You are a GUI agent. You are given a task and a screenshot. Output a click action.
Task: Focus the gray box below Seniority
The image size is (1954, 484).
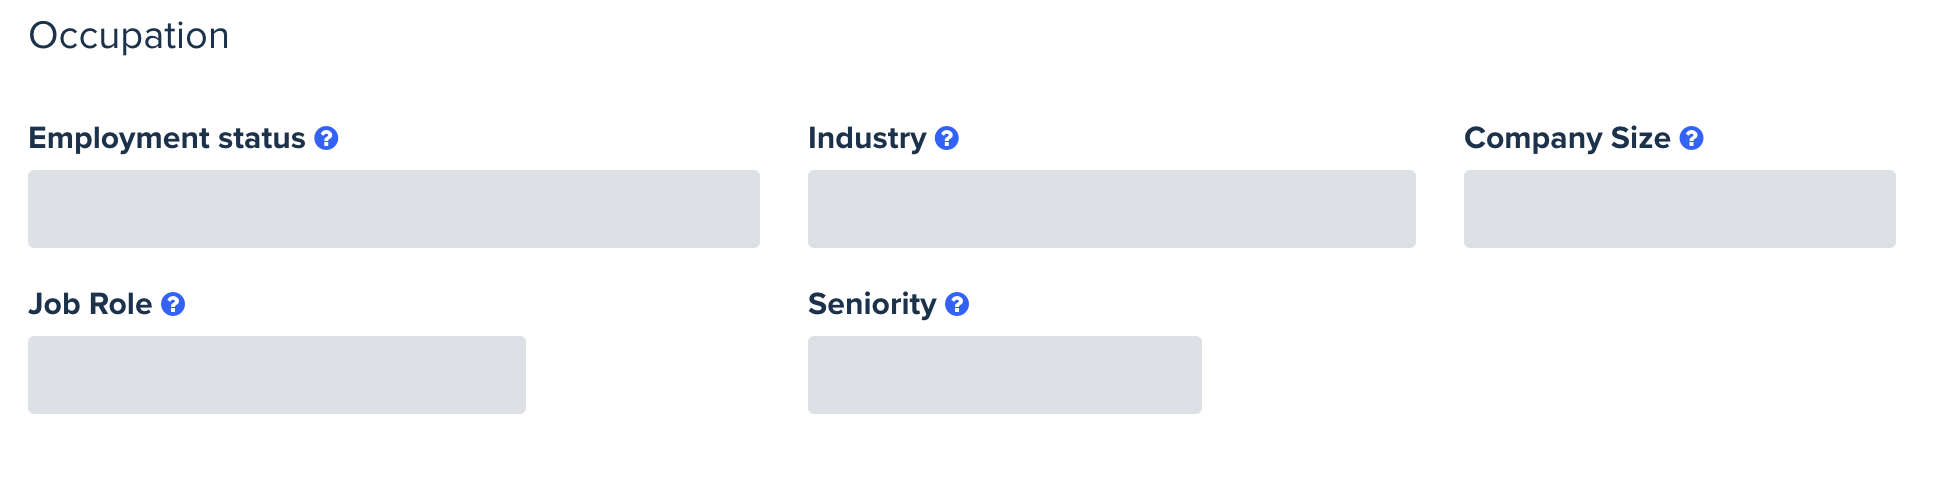point(1005,375)
